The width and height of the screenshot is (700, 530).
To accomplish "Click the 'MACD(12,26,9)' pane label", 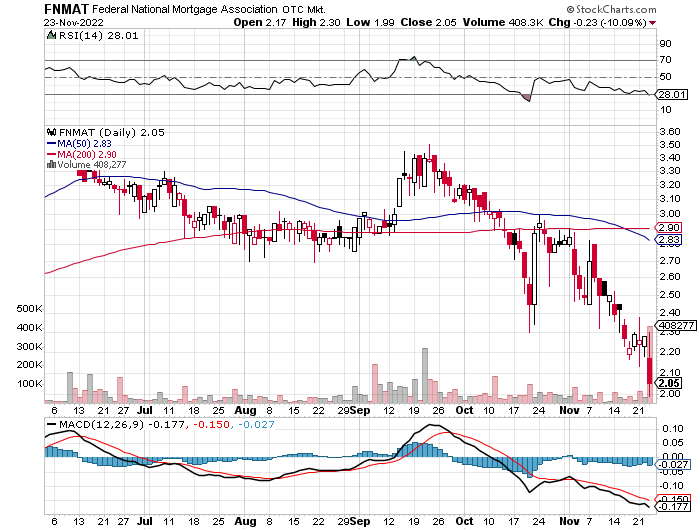I will (x=101, y=425).
